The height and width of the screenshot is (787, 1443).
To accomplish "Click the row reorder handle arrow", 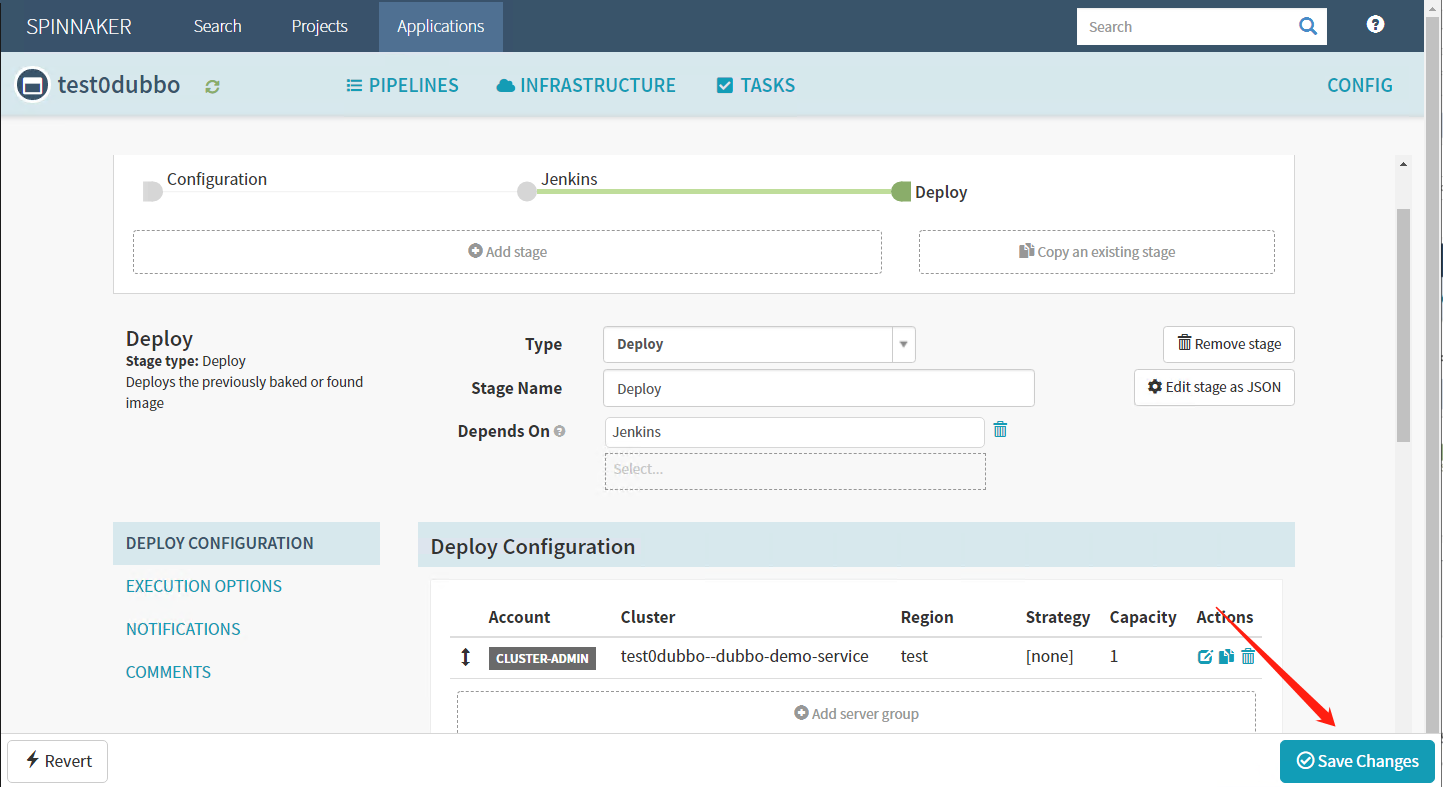I will tap(465, 657).
